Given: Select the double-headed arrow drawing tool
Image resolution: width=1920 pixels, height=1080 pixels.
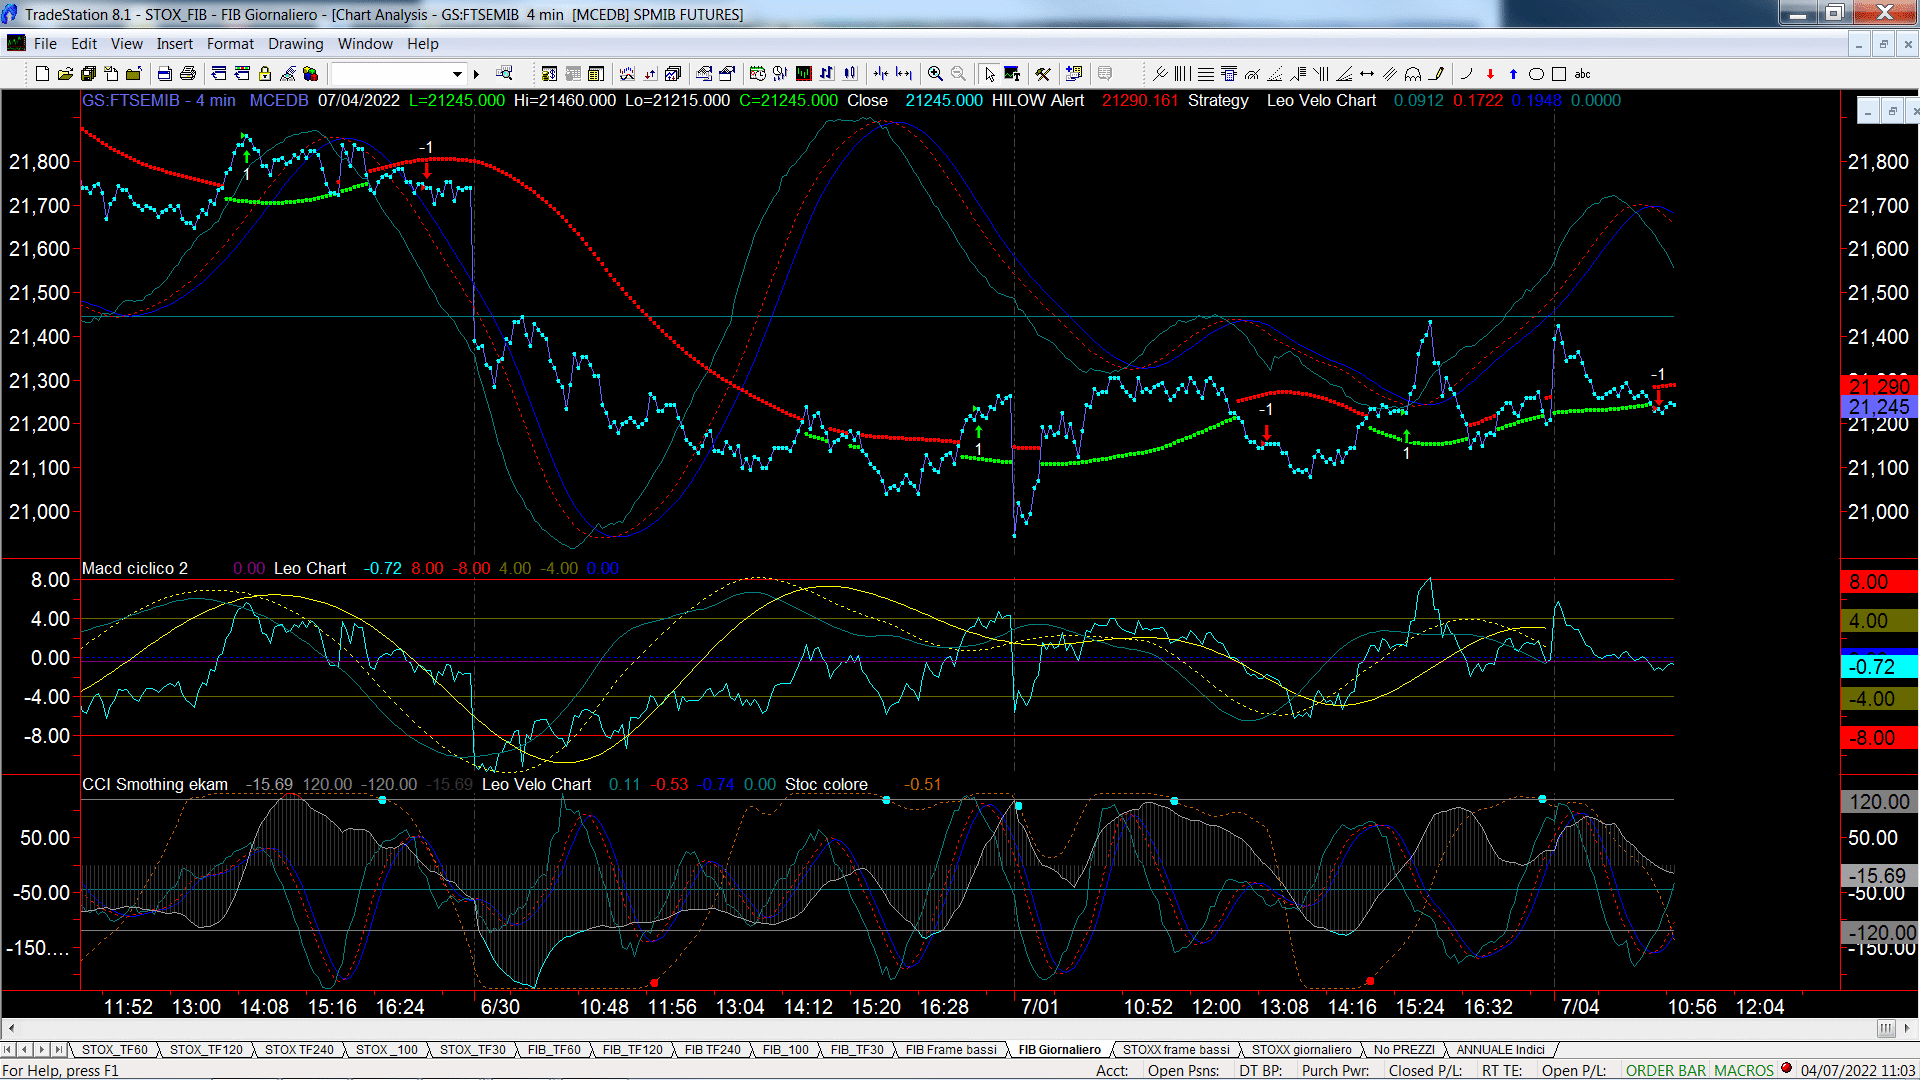Looking at the screenshot, I should (1367, 73).
